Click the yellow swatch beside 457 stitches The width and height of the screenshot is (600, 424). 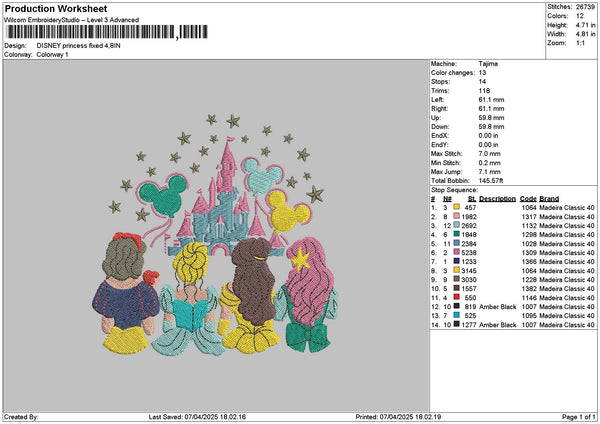pos(457,207)
